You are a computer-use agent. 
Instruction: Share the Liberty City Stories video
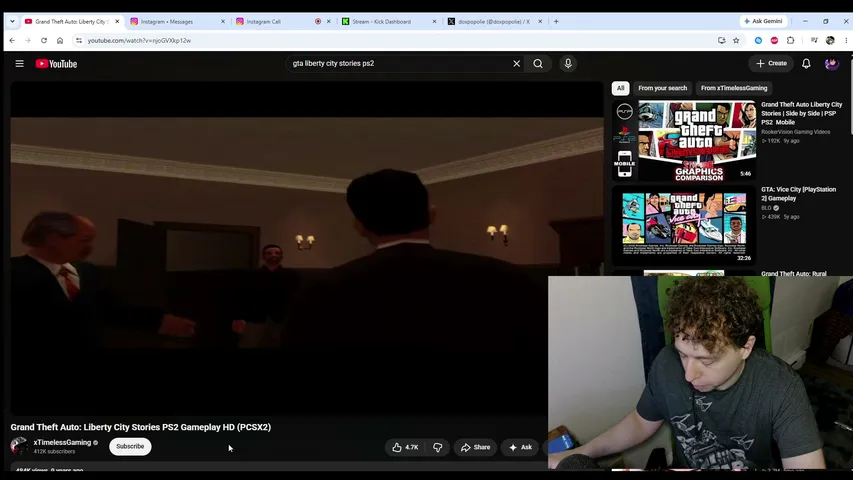475,447
